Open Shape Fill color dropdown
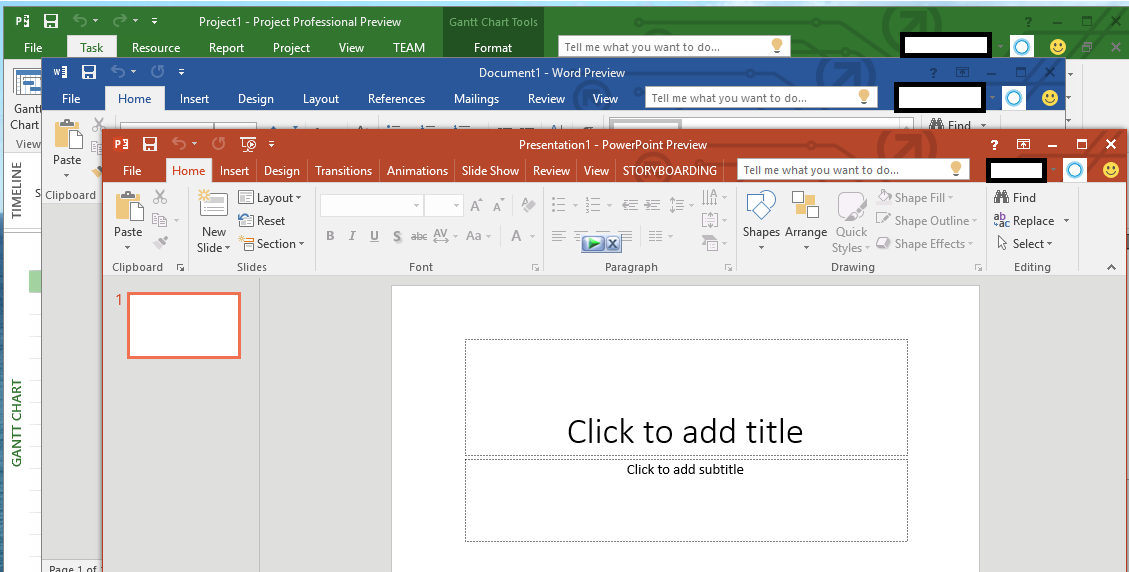This screenshot has height=572, width=1129. click(x=915, y=197)
